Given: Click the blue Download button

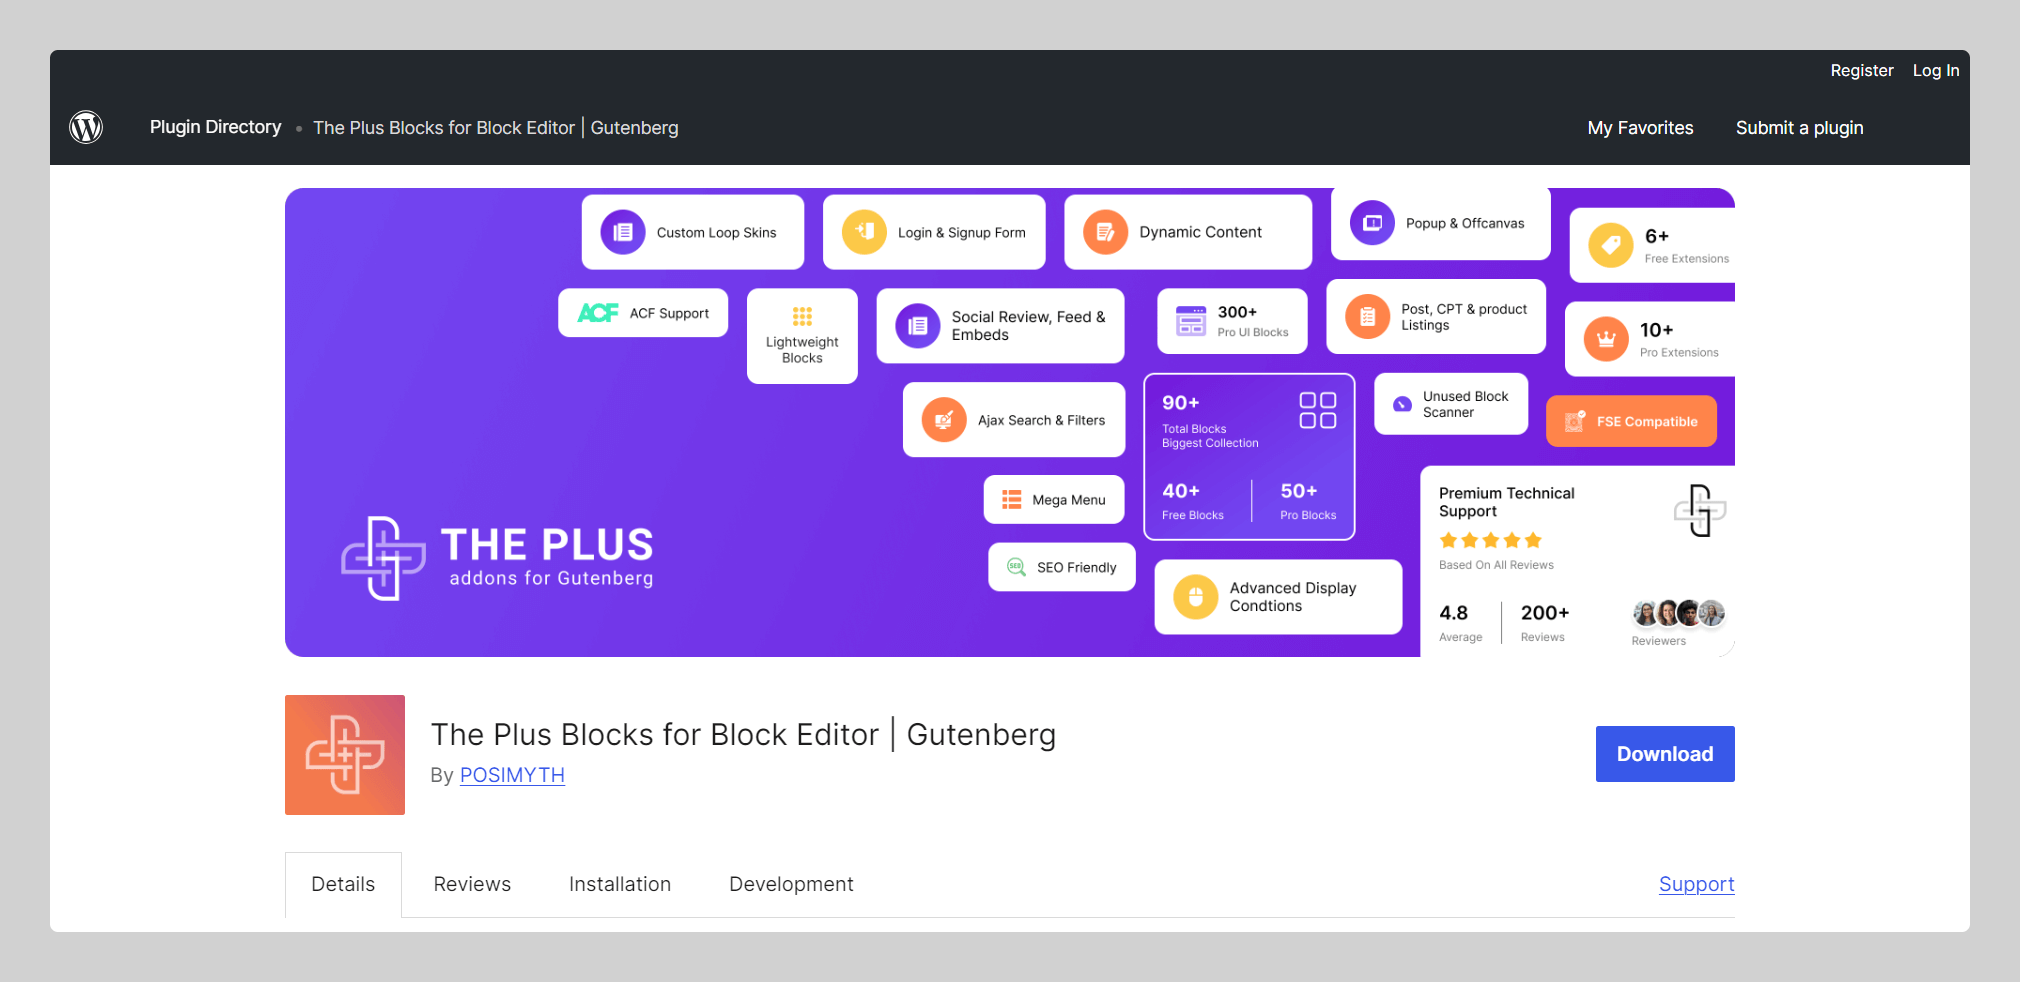Looking at the screenshot, I should pos(1665,754).
